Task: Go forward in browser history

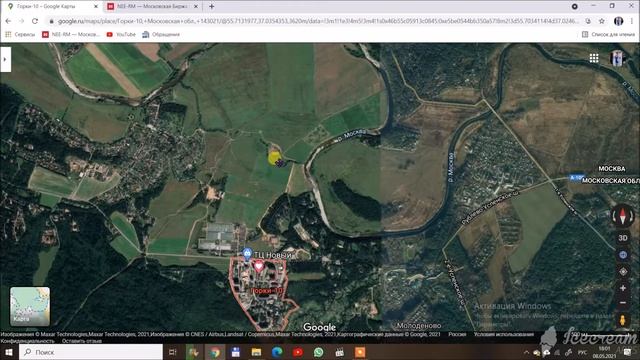Action: (21, 21)
